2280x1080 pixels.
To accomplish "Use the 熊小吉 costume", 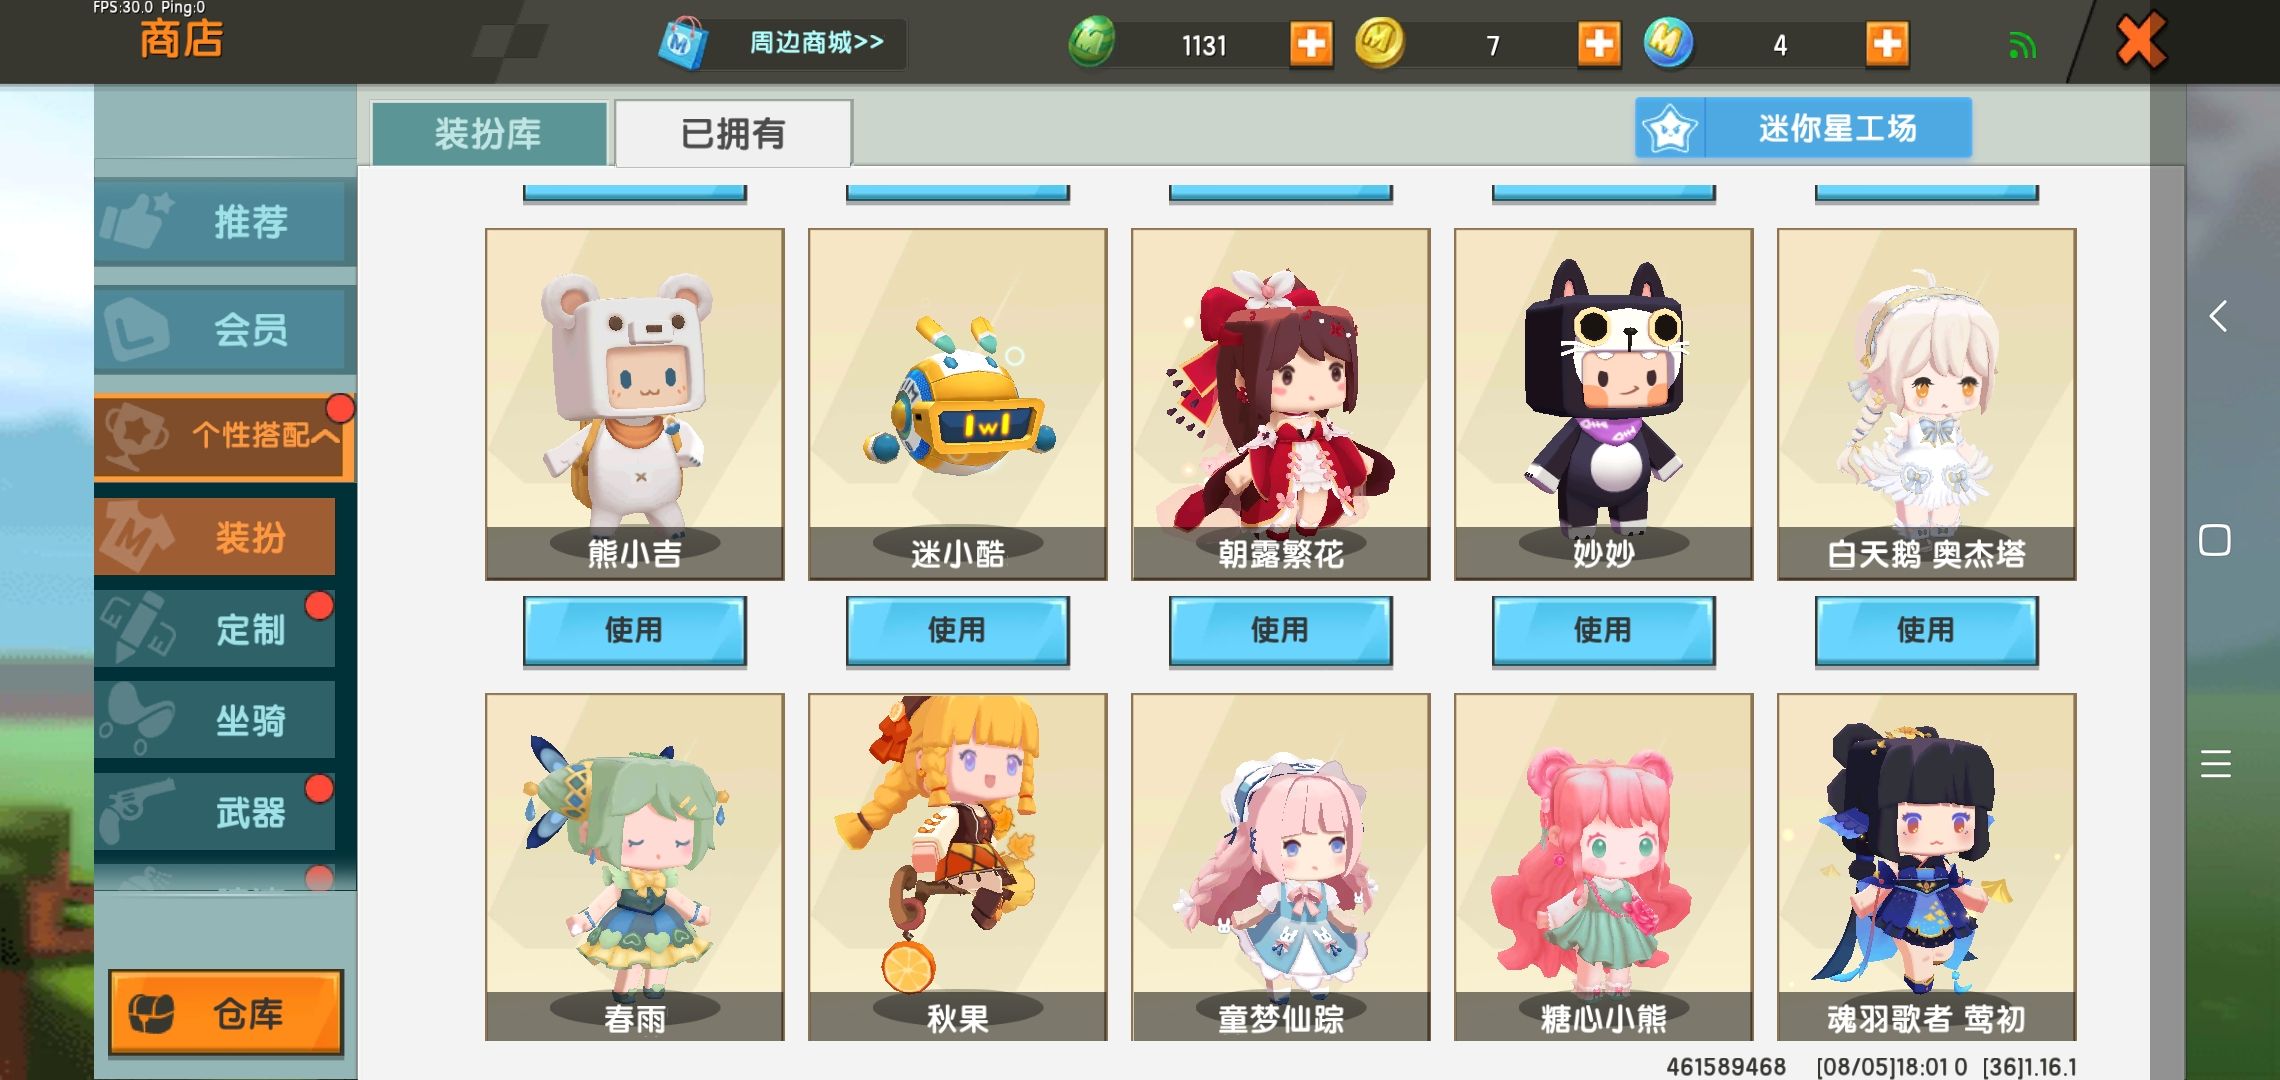I will point(634,631).
